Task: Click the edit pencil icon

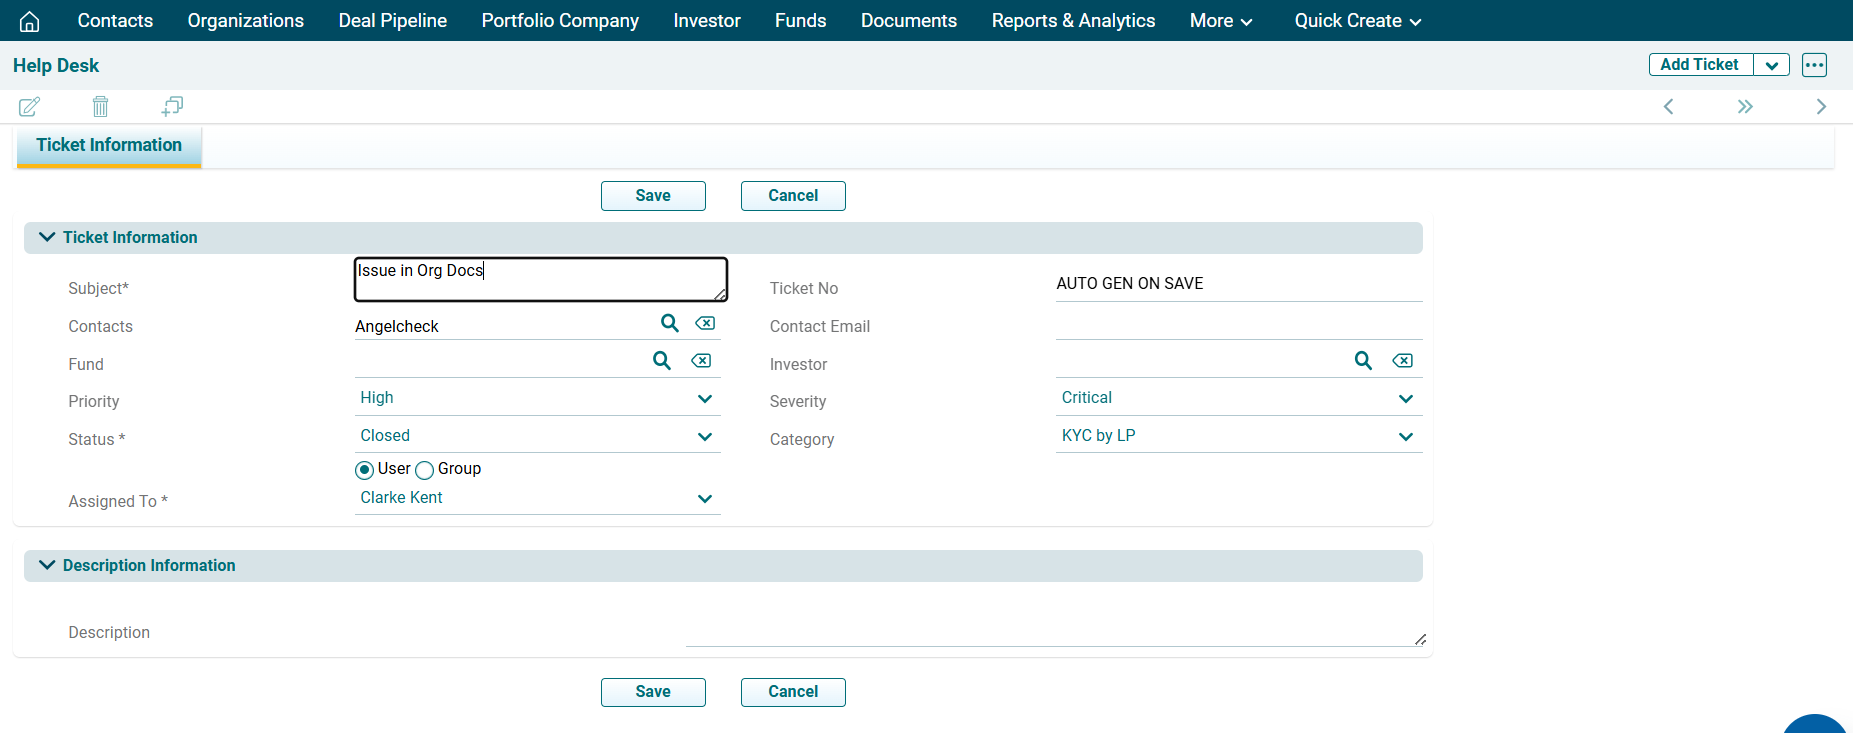Action: point(30,106)
